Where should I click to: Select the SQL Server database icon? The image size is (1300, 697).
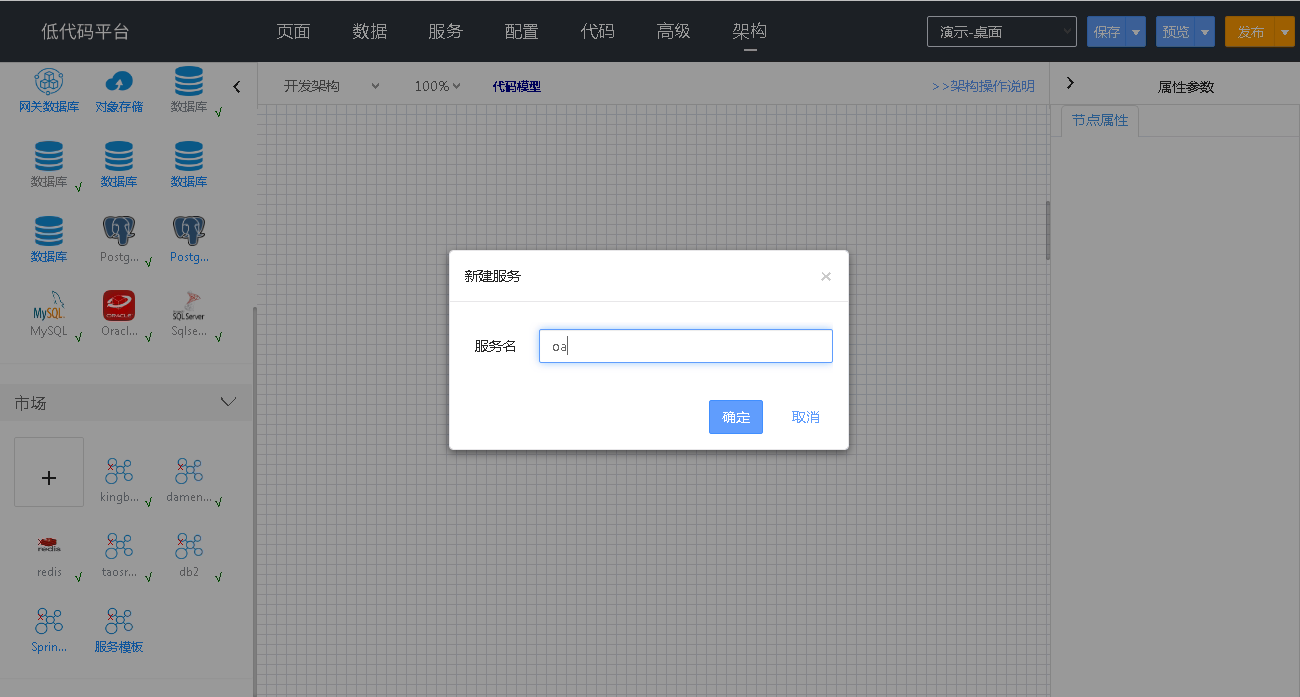(189, 305)
